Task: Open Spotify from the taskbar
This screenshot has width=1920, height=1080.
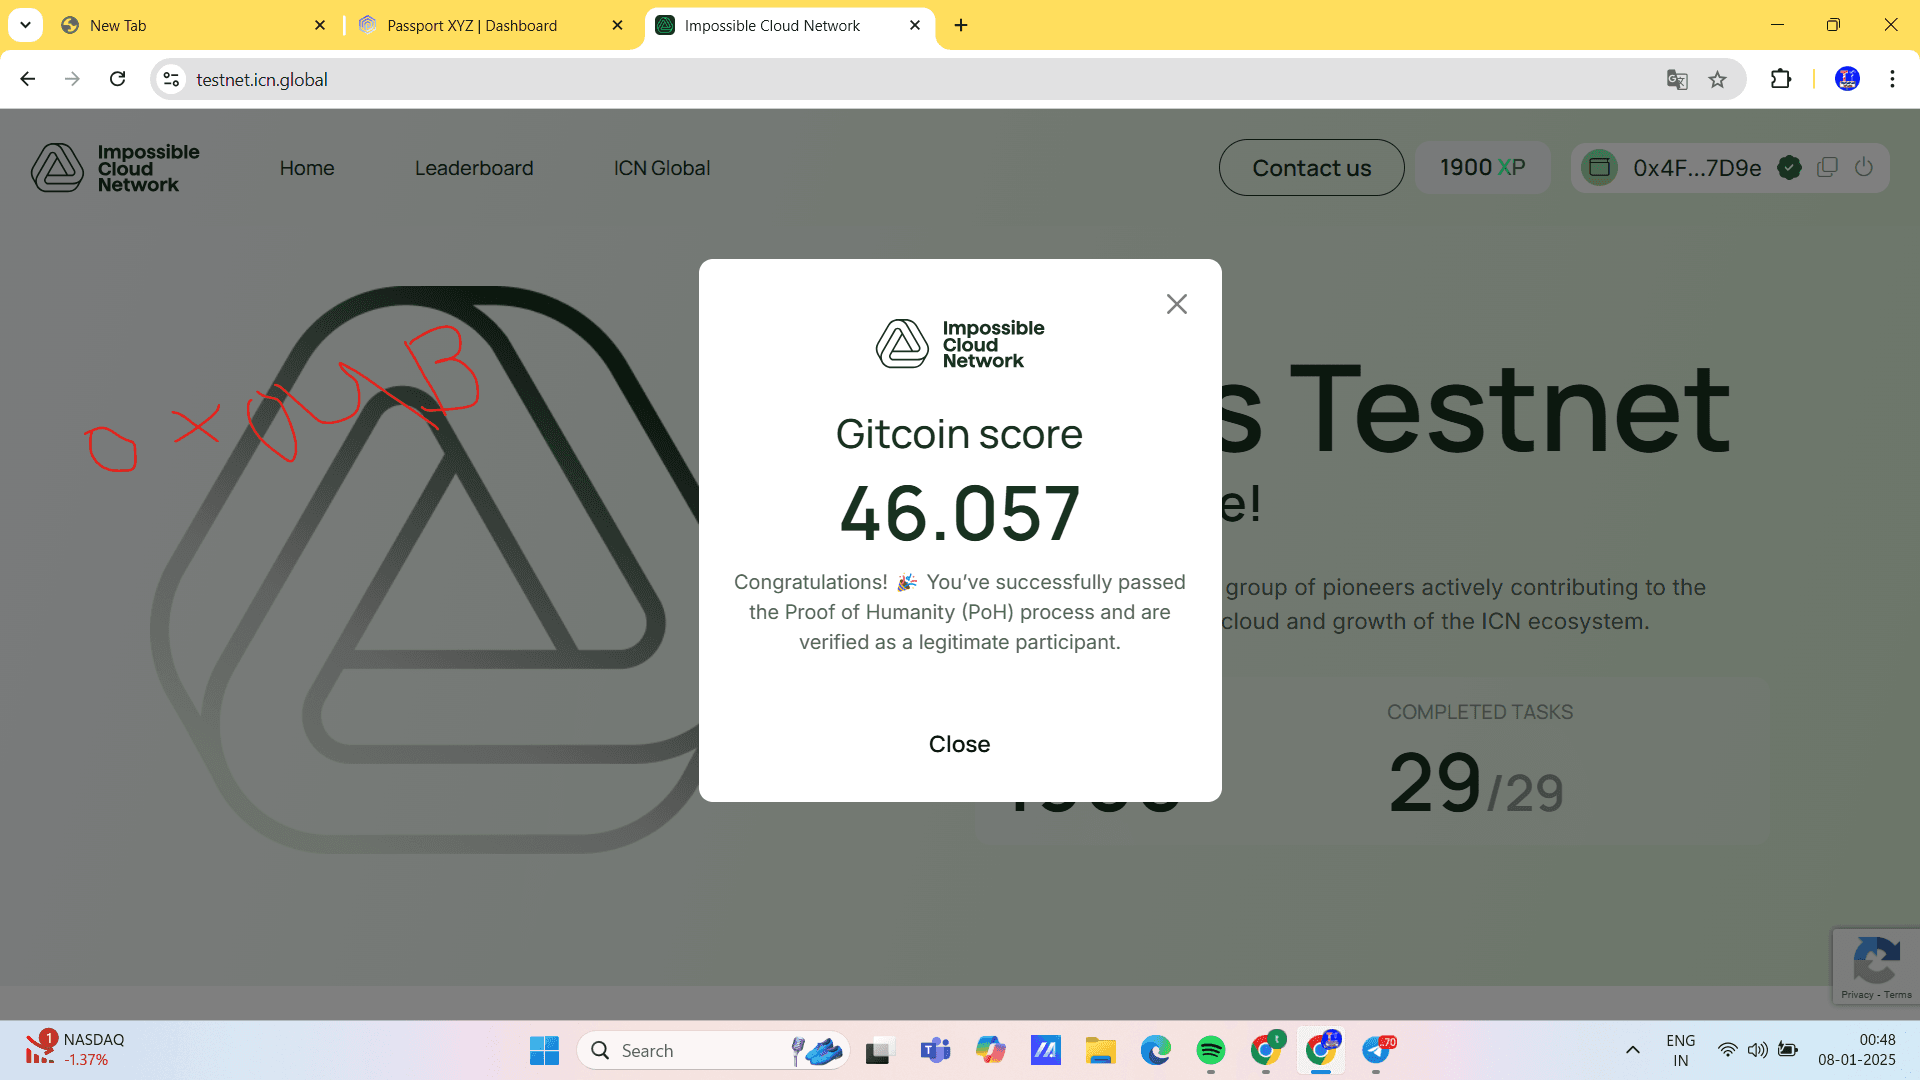Action: tap(1210, 1050)
